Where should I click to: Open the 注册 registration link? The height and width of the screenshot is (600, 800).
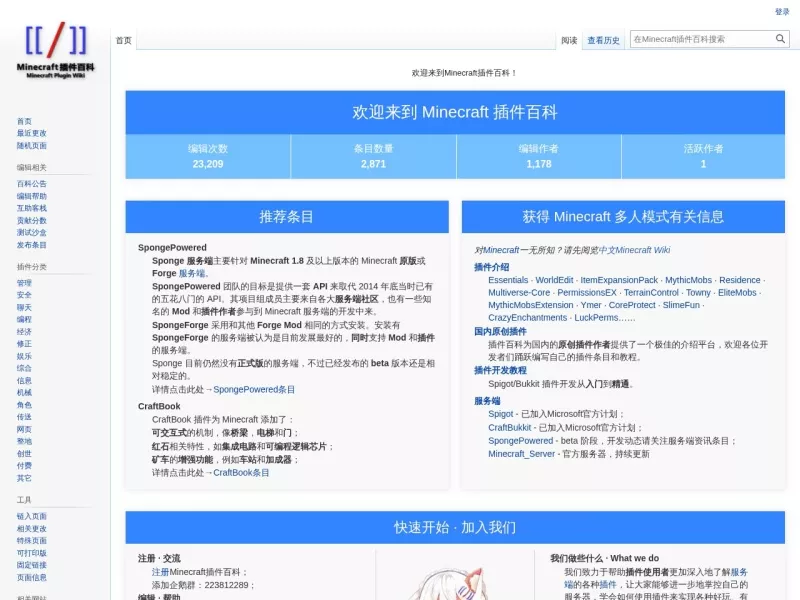pos(160,572)
